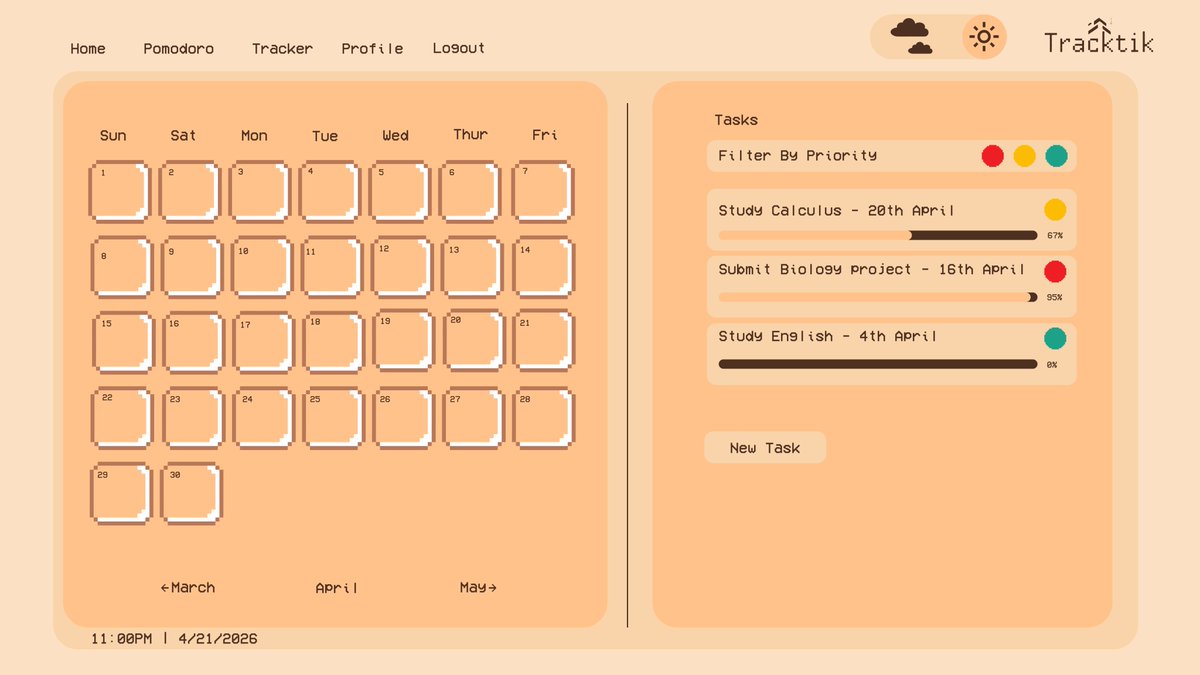Click the 0% progress value
This screenshot has height=675, width=1200.
coord(1052,365)
